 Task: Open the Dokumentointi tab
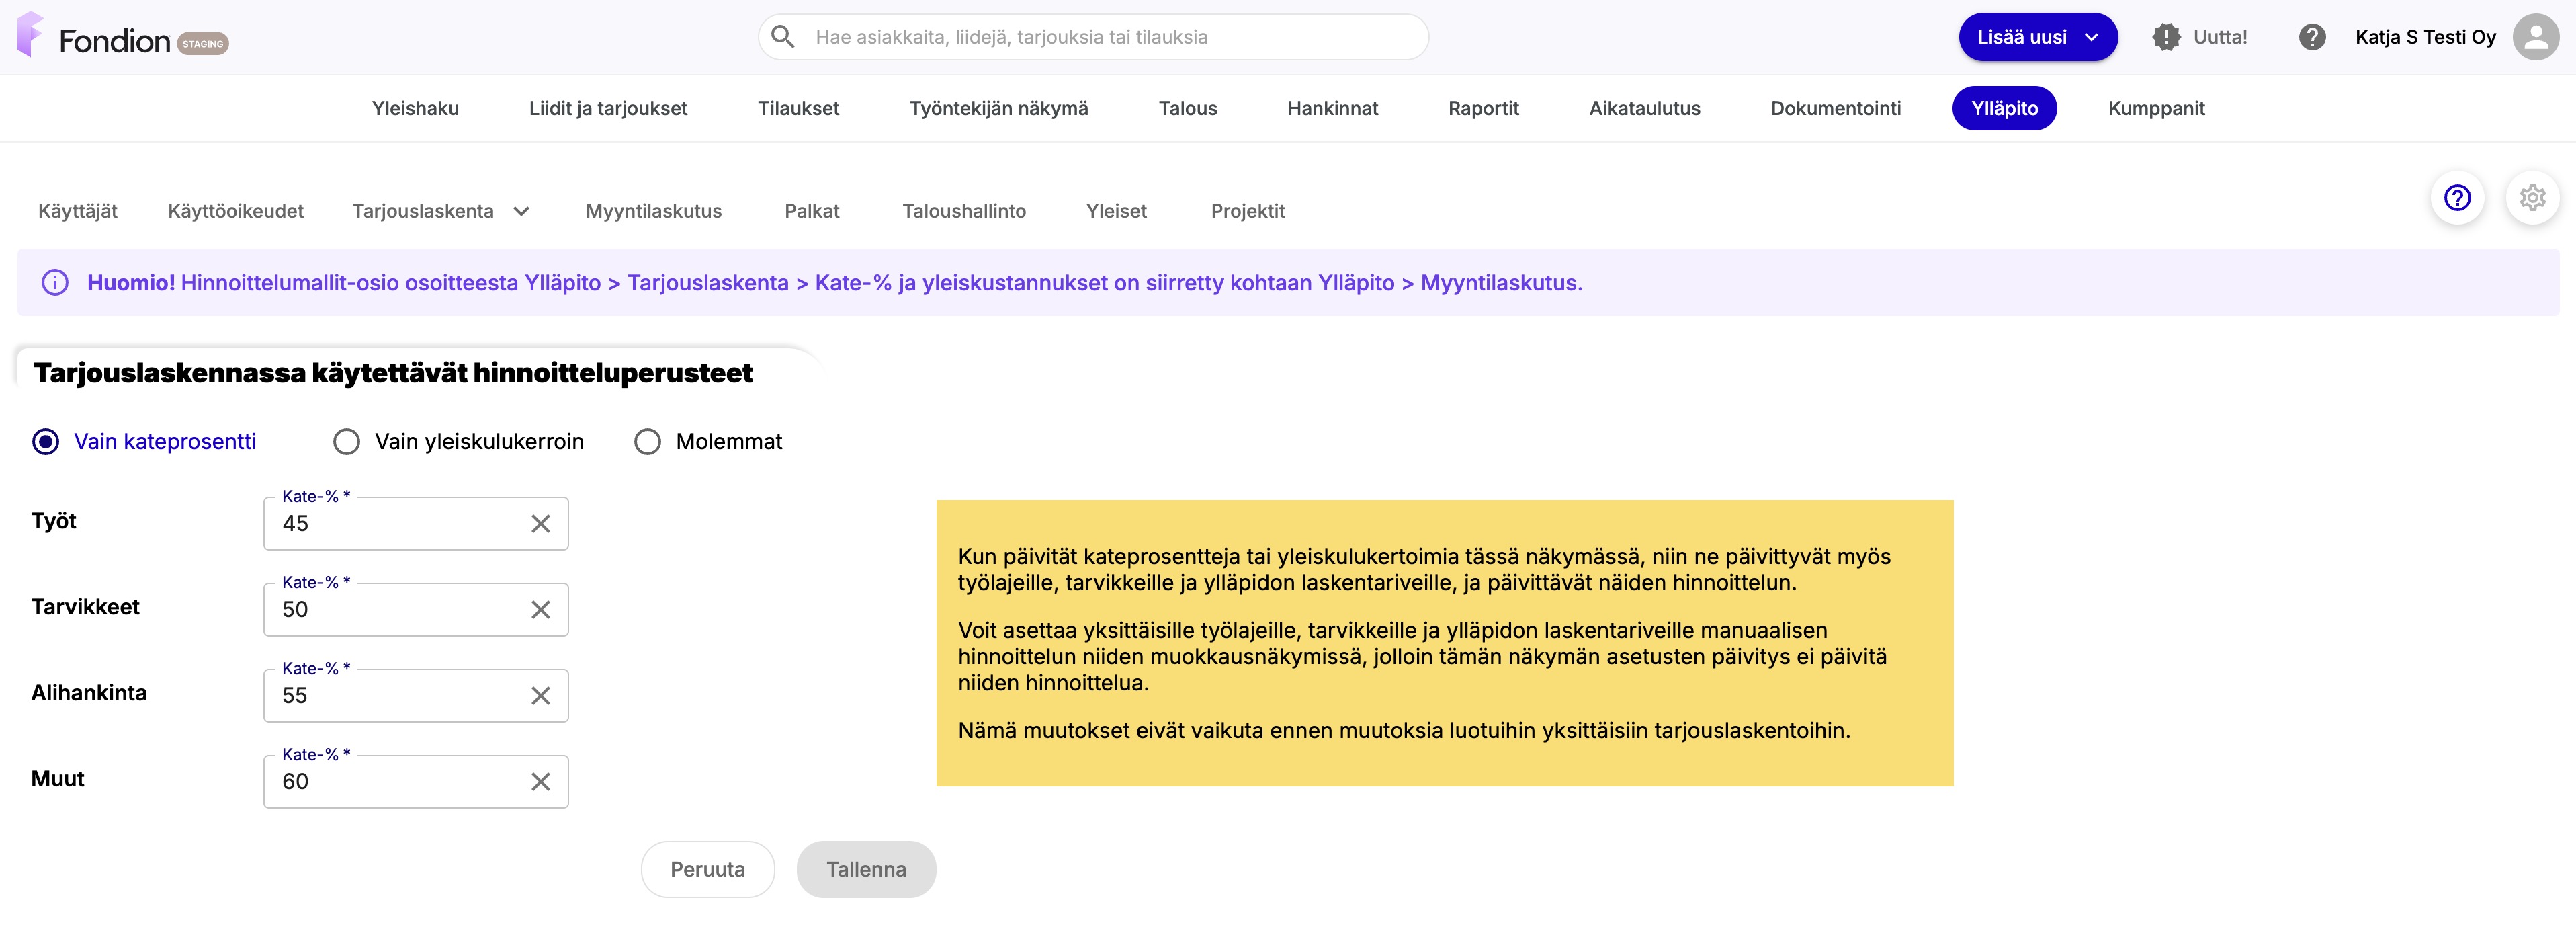point(1835,108)
